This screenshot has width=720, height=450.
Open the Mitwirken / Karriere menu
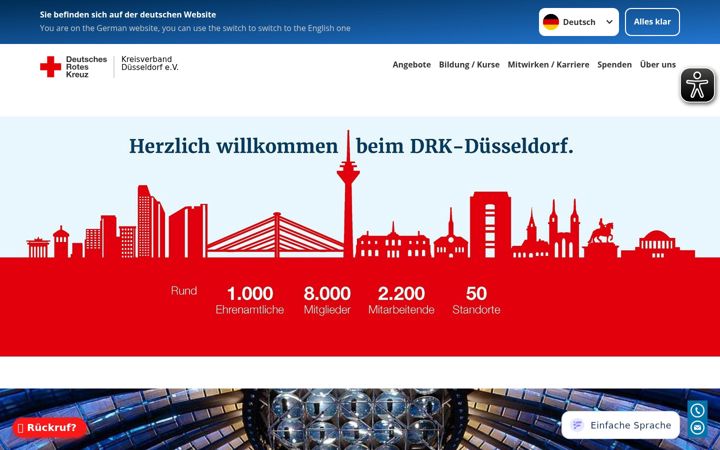tap(548, 65)
